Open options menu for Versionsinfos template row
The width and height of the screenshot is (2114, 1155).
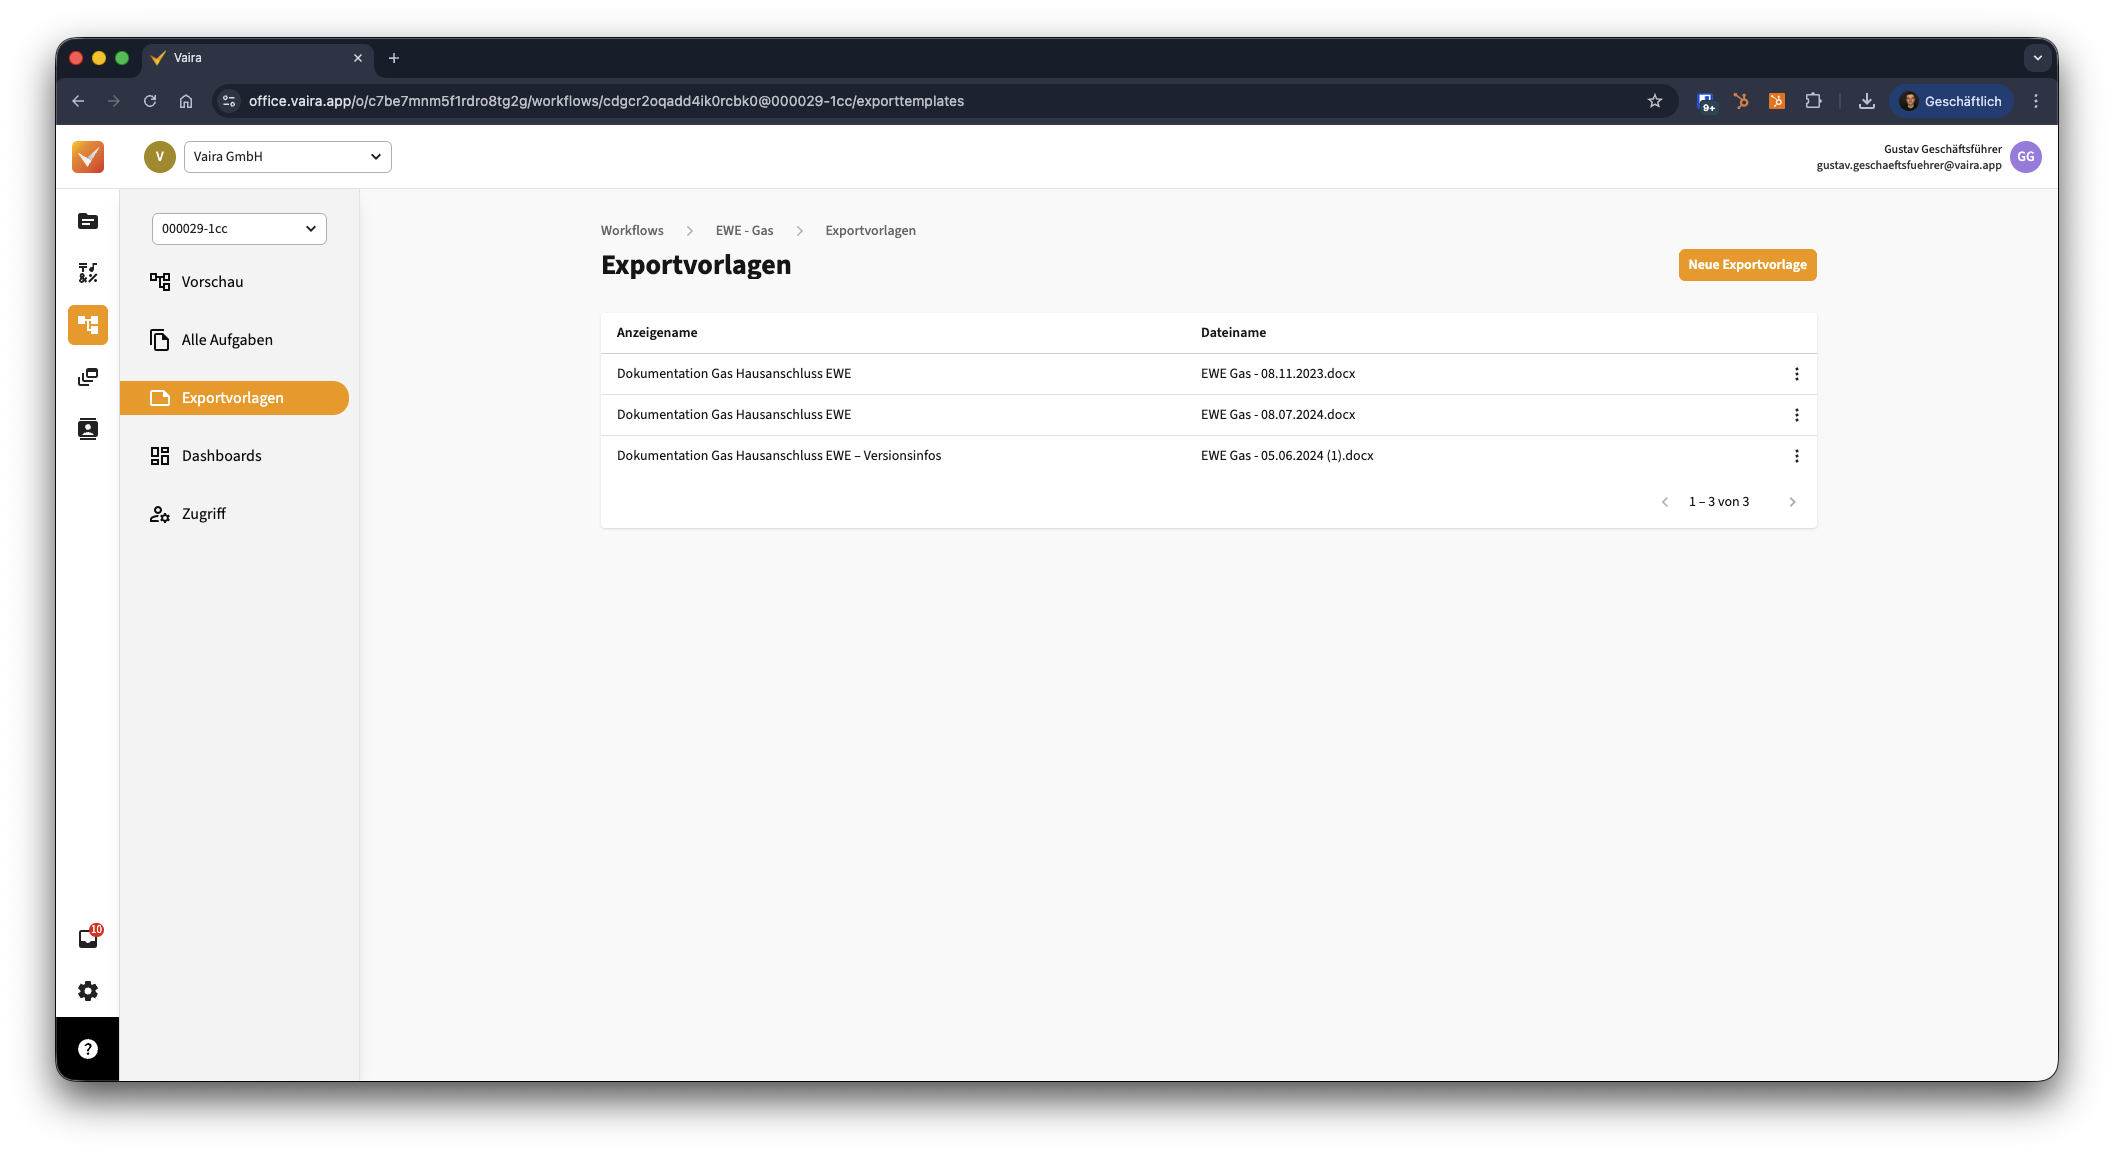(1796, 456)
